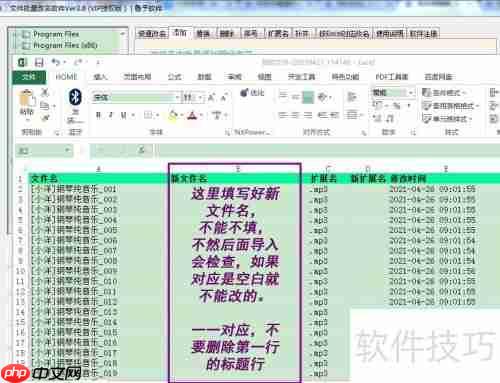The image size is (500, 383).
Task: Select header cell 新文件名
Action: click(235, 179)
